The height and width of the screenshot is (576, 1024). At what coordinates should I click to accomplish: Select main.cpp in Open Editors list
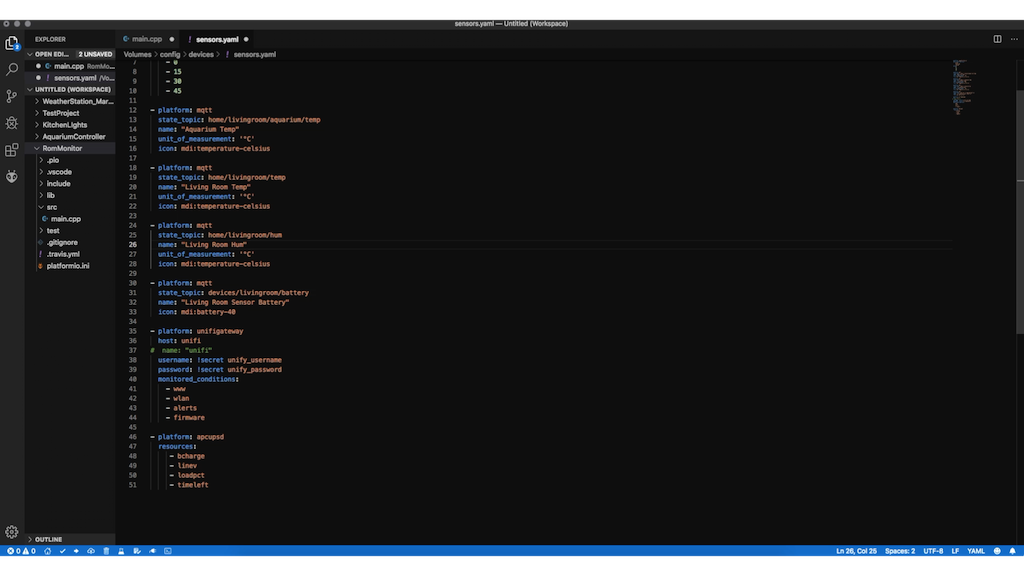pyautogui.click(x=72, y=66)
